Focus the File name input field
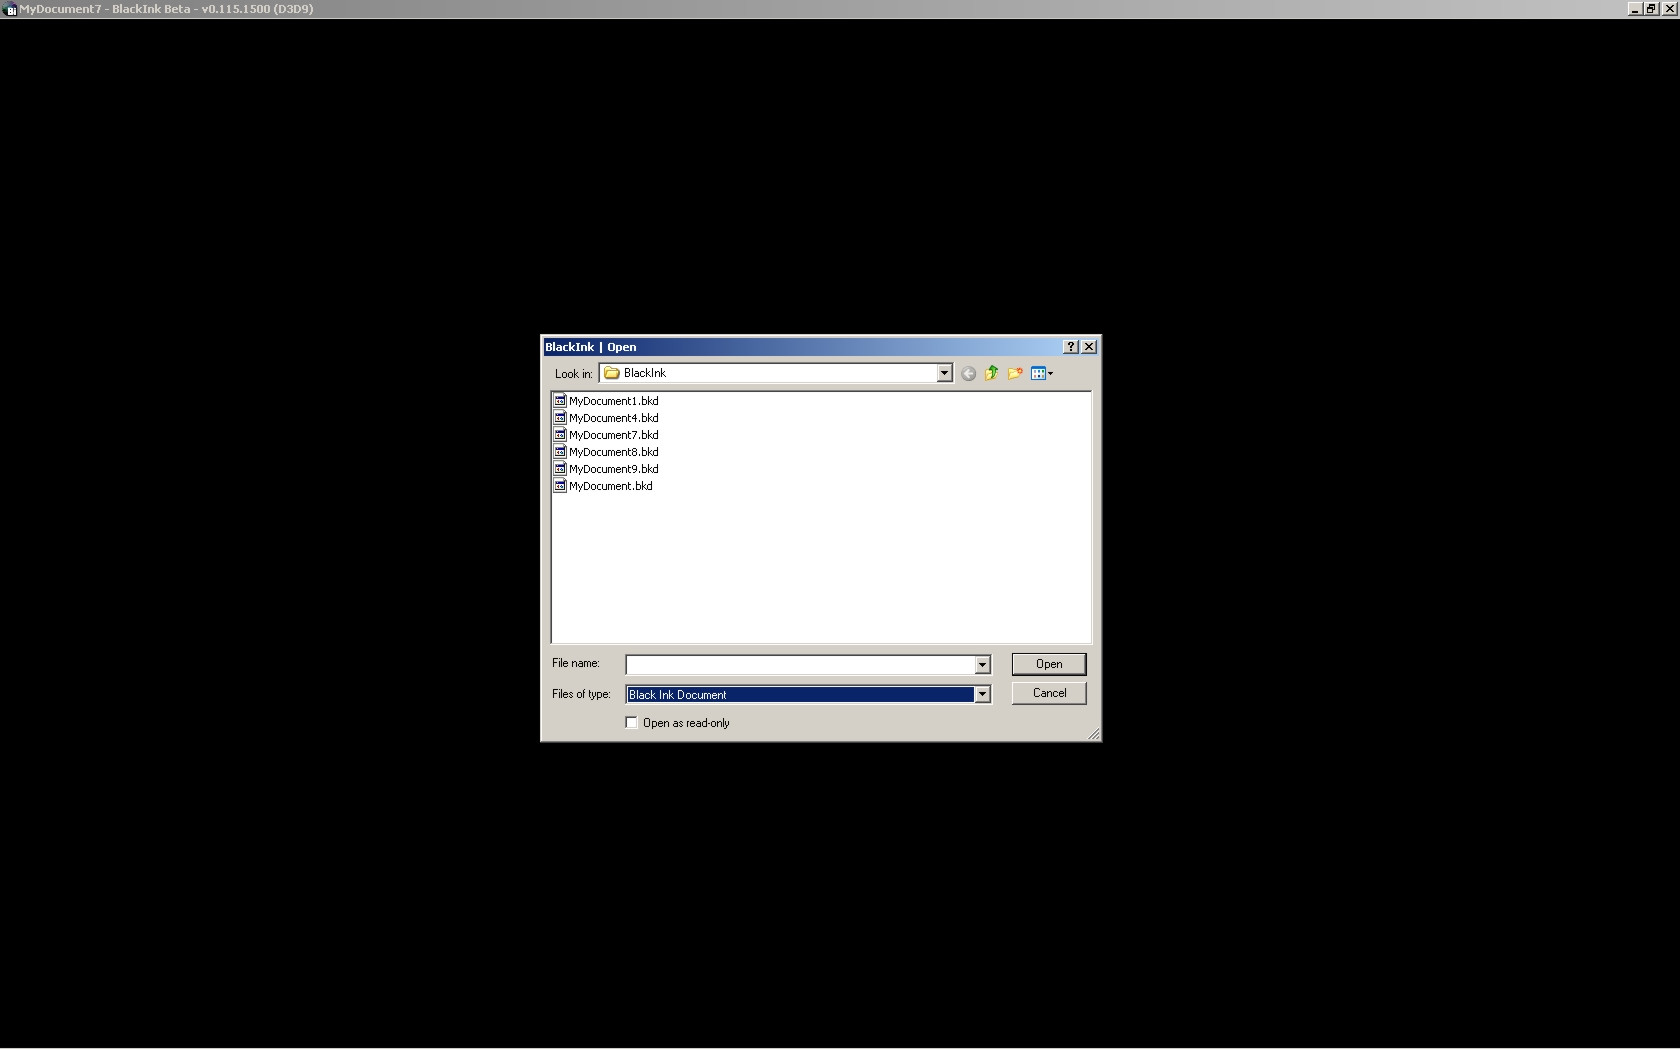The height and width of the screenshot is (1050, 1680). pyautogui.click(x=800, y=665)
